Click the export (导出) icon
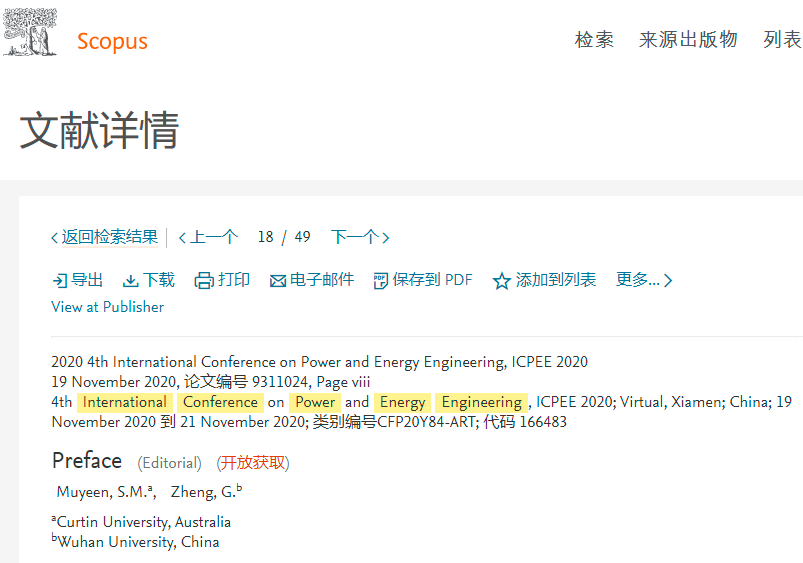 tap(60, 281)
